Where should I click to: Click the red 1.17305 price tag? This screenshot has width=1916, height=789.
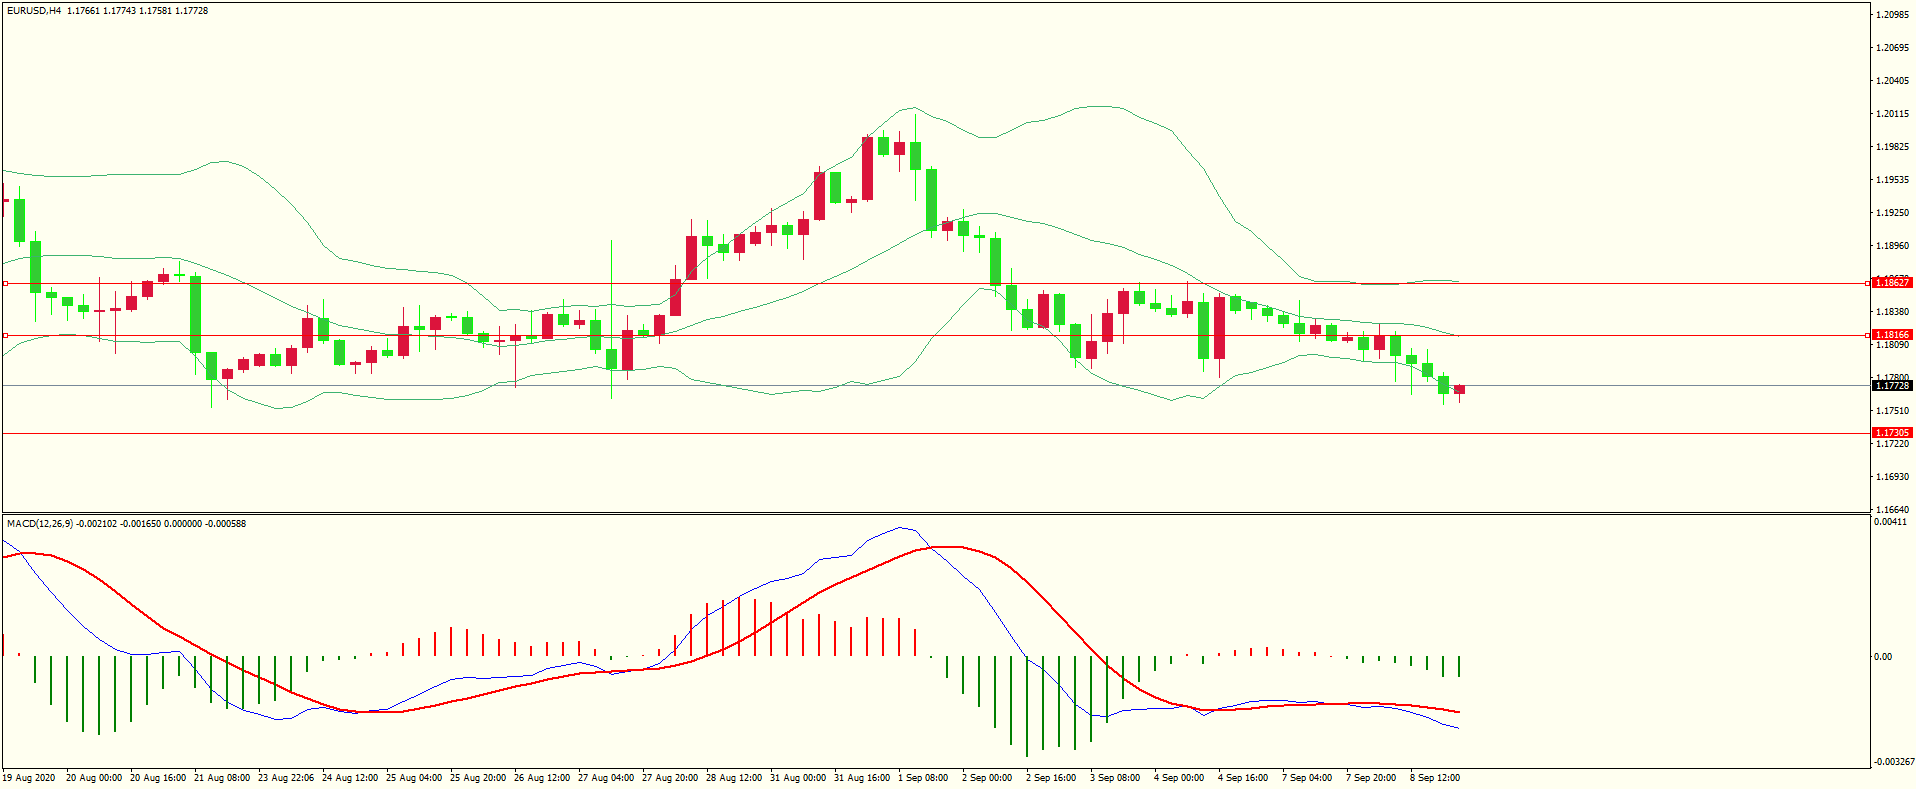tap(1892, 433)
